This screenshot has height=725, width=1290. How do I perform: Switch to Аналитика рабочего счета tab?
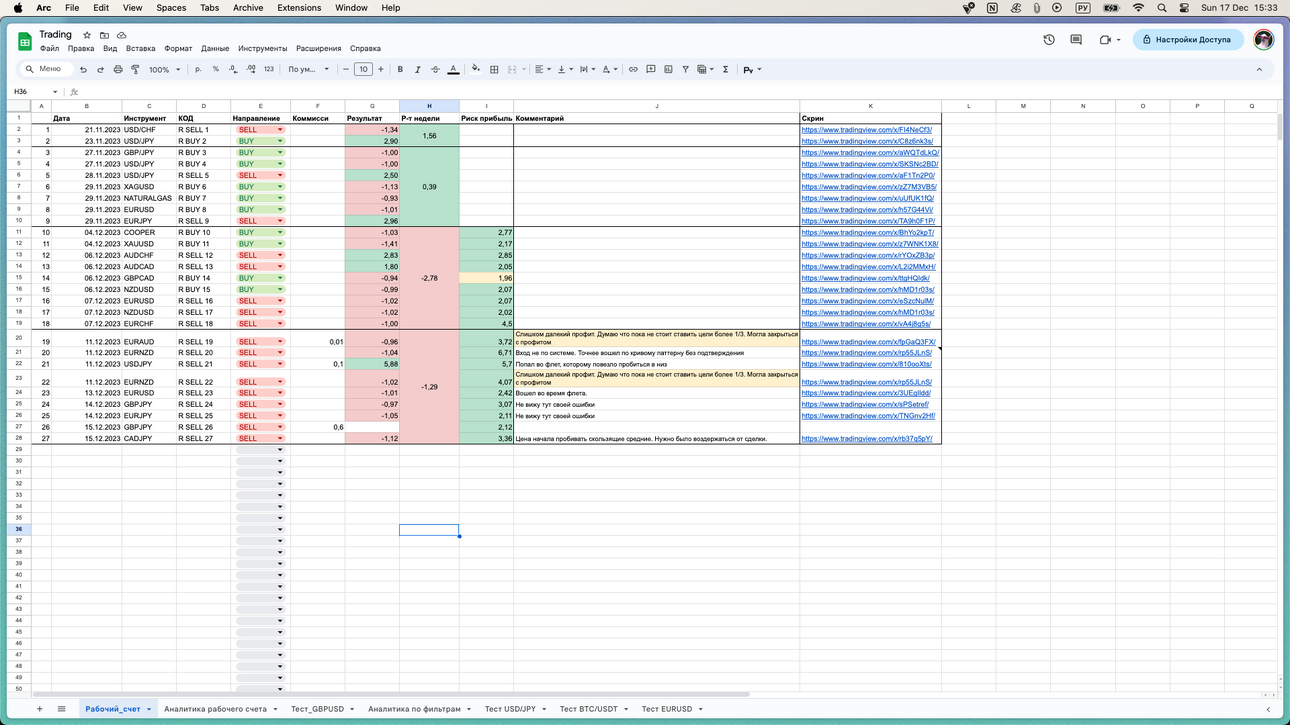click(215, 709)
